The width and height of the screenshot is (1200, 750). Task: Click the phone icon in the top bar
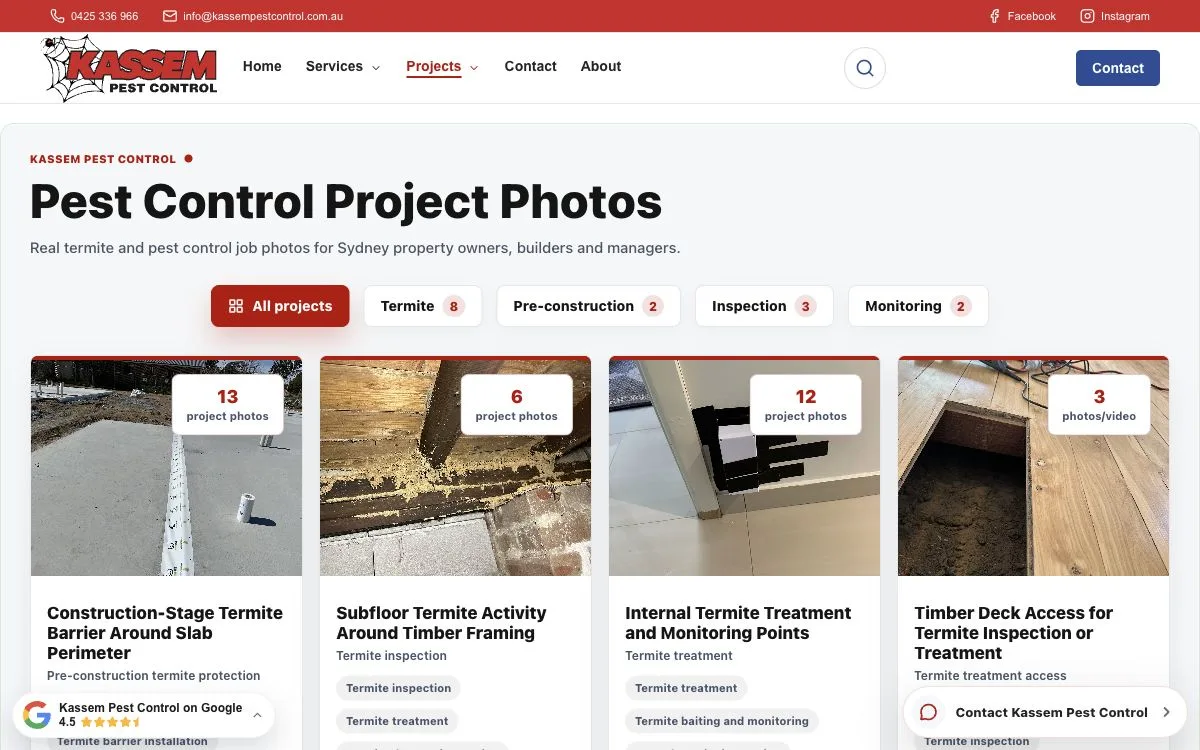point(57,16)
